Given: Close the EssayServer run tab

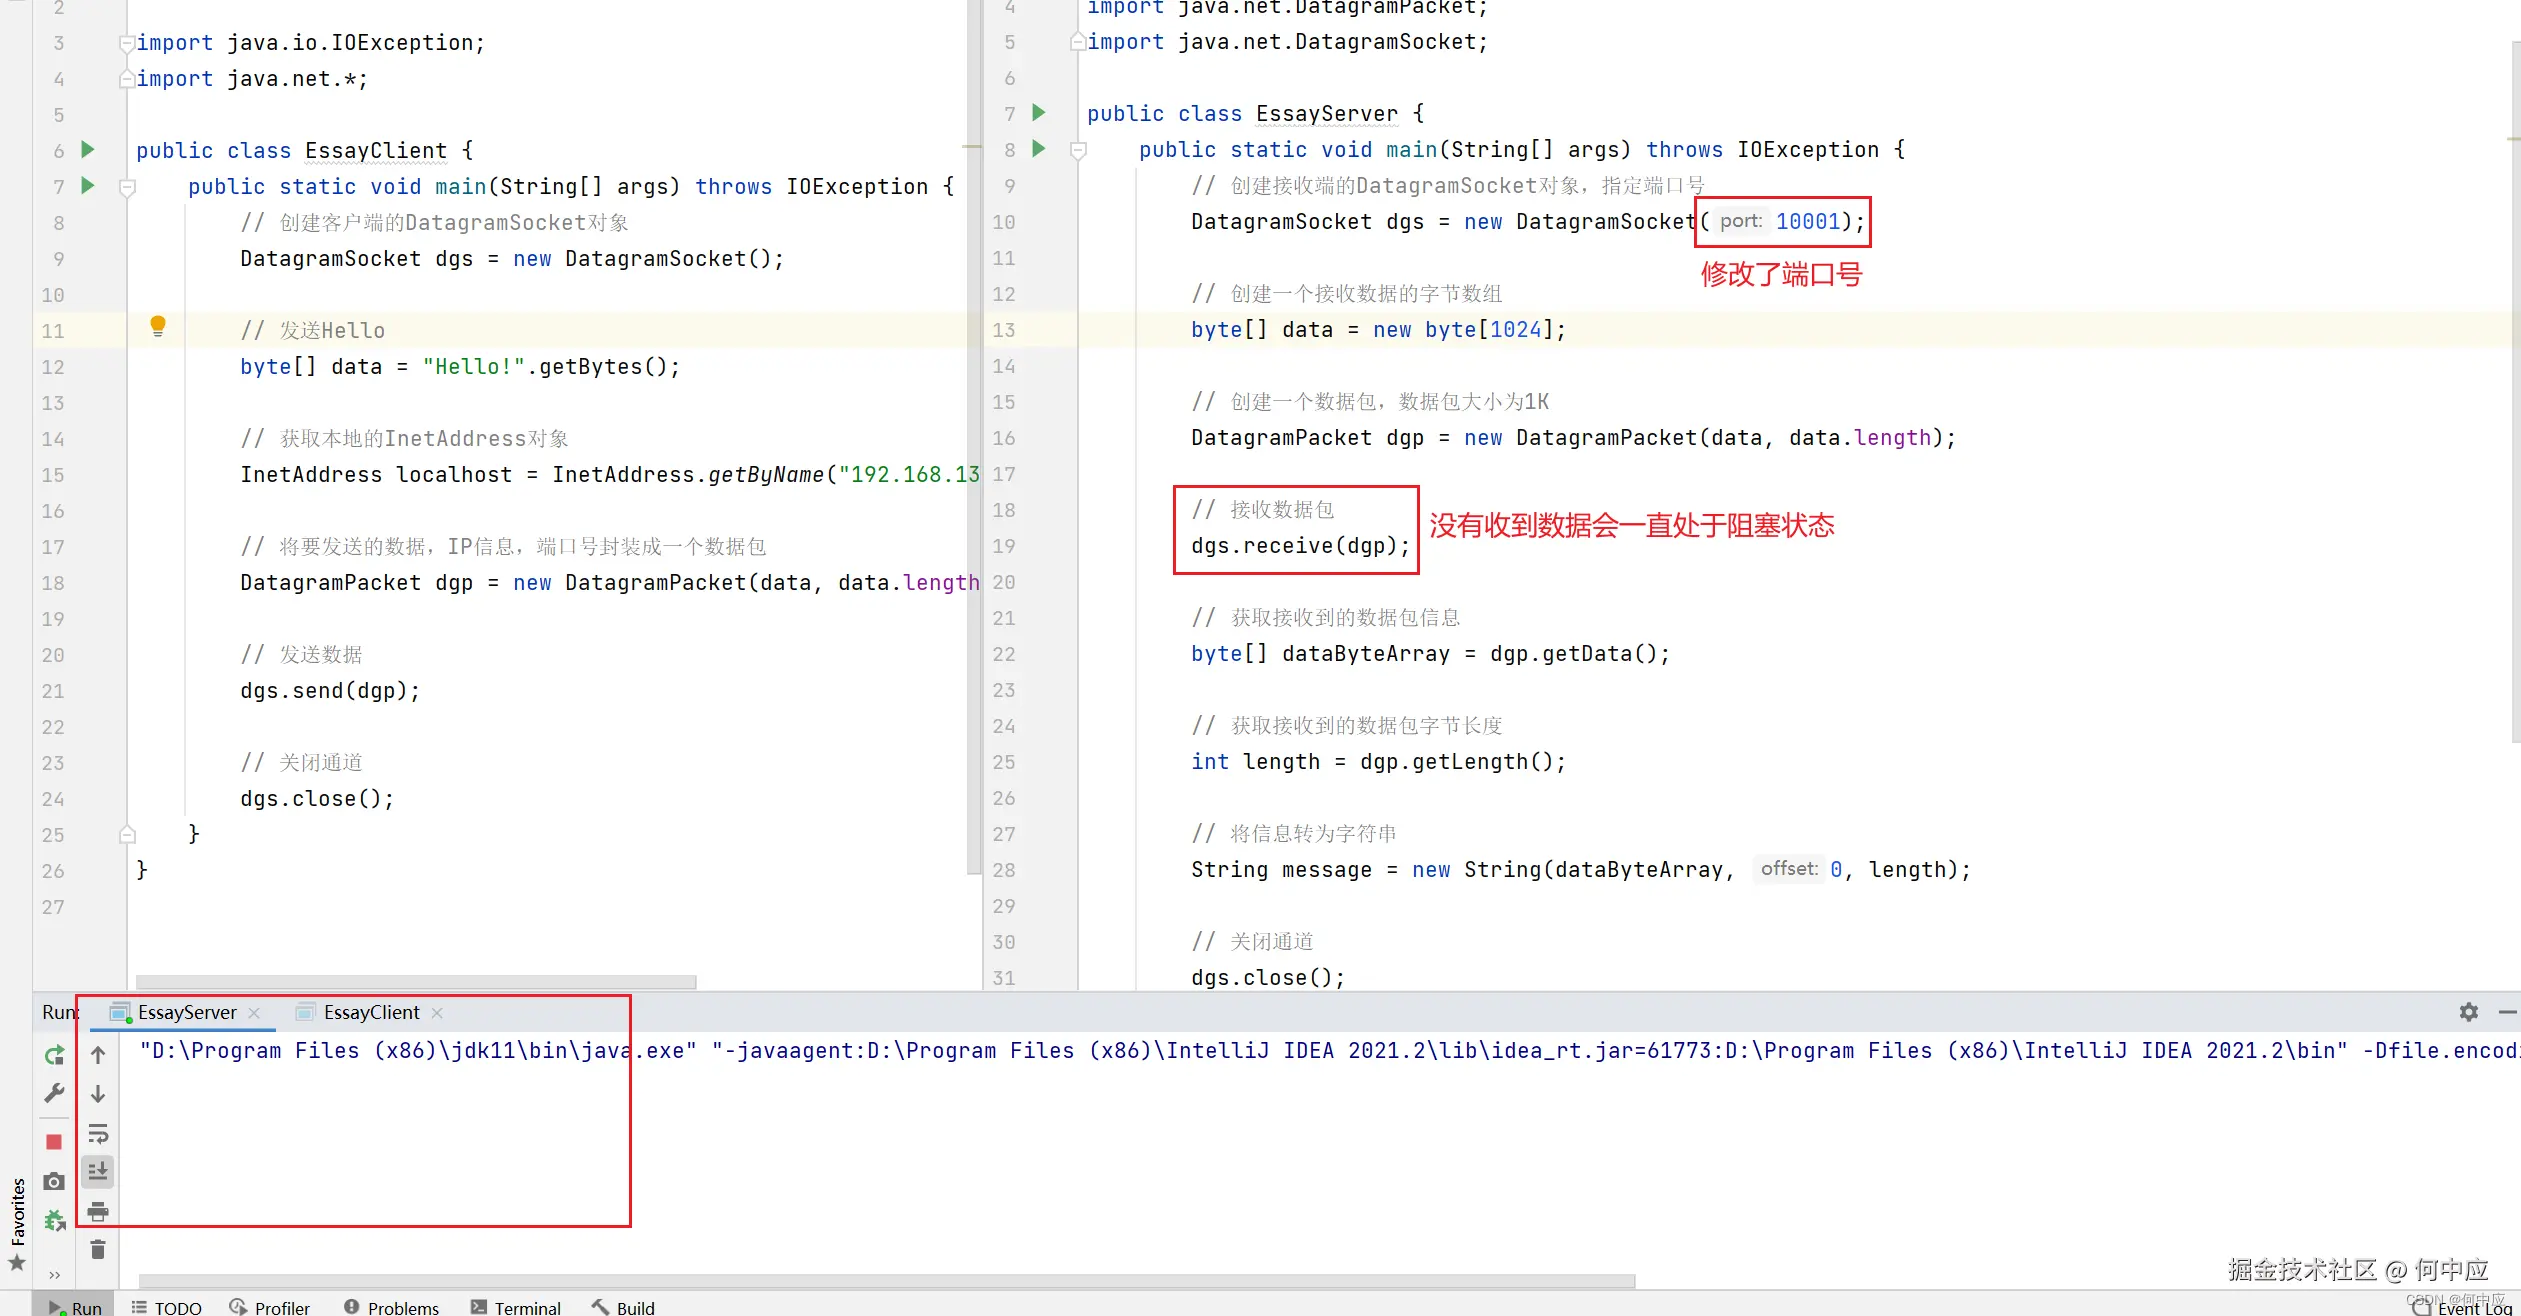Looking at the screenshot, I should pyautogui.click(x=254, y=1013).
